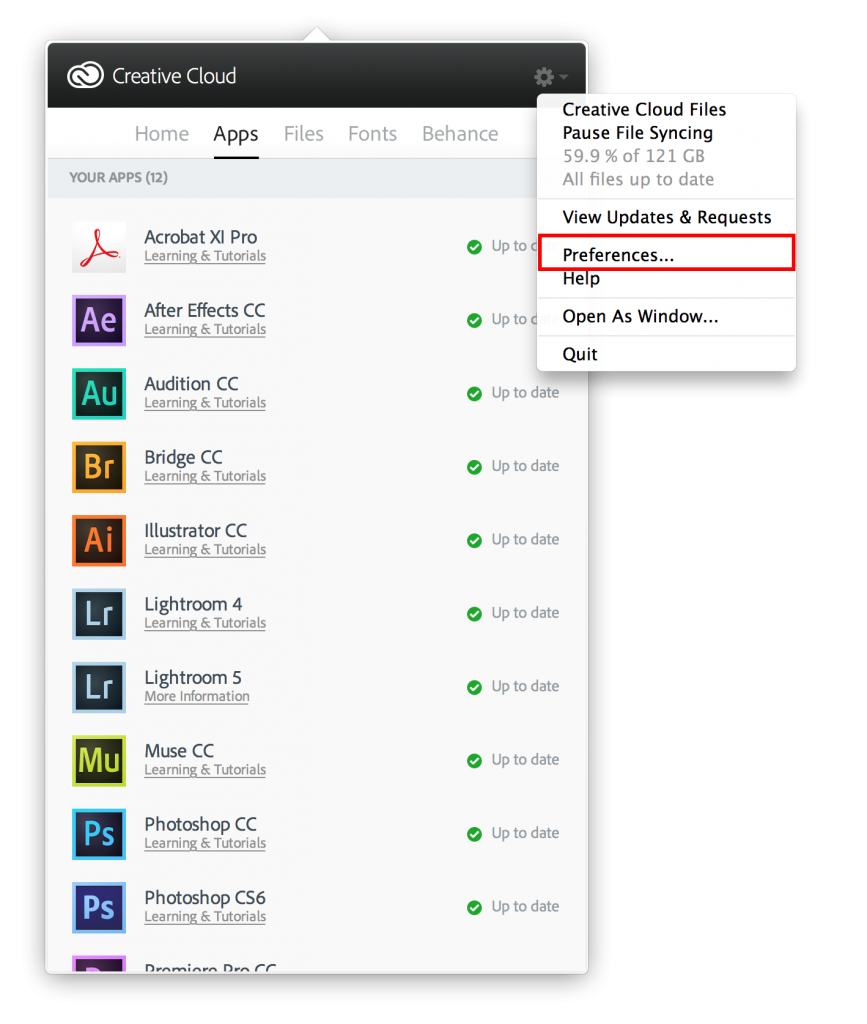
Task: Click After Effects CC green checkmark
Action: (x=475, y=320)
